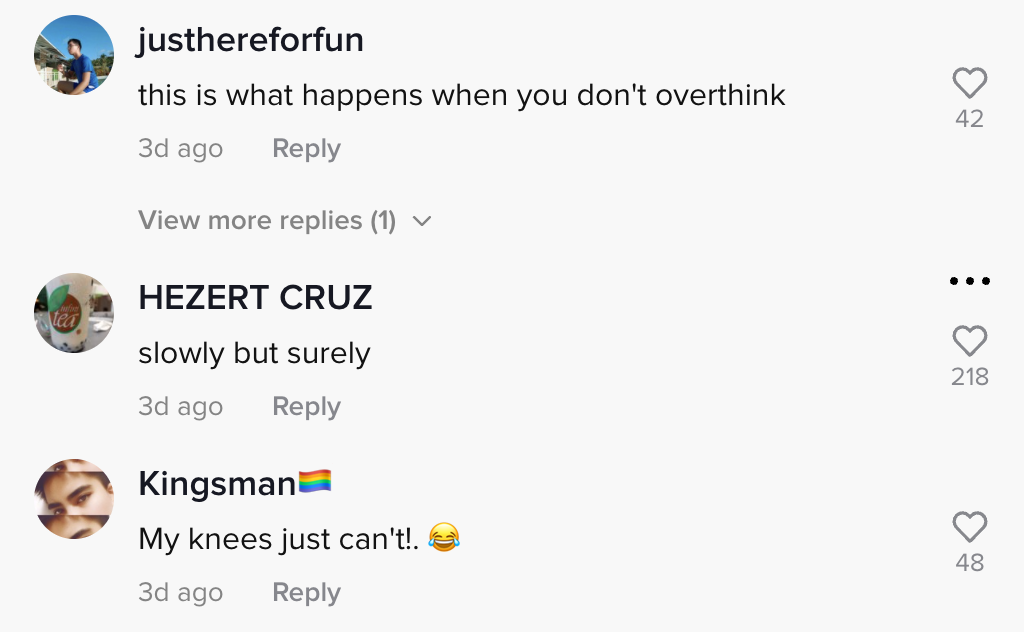
Task: Open the justhereforfun username link
Action: pos(250,40)
